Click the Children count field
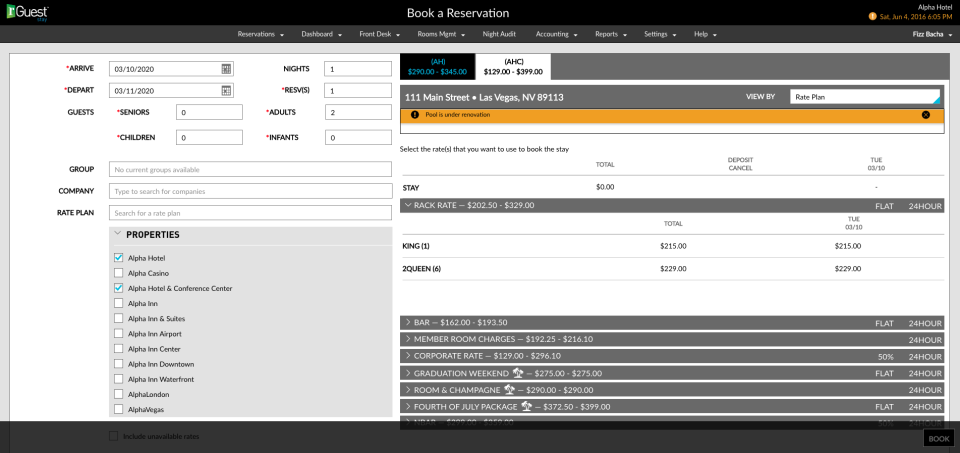Image resolution: width=960 pixels, height=453 pixels. [209, 138]
